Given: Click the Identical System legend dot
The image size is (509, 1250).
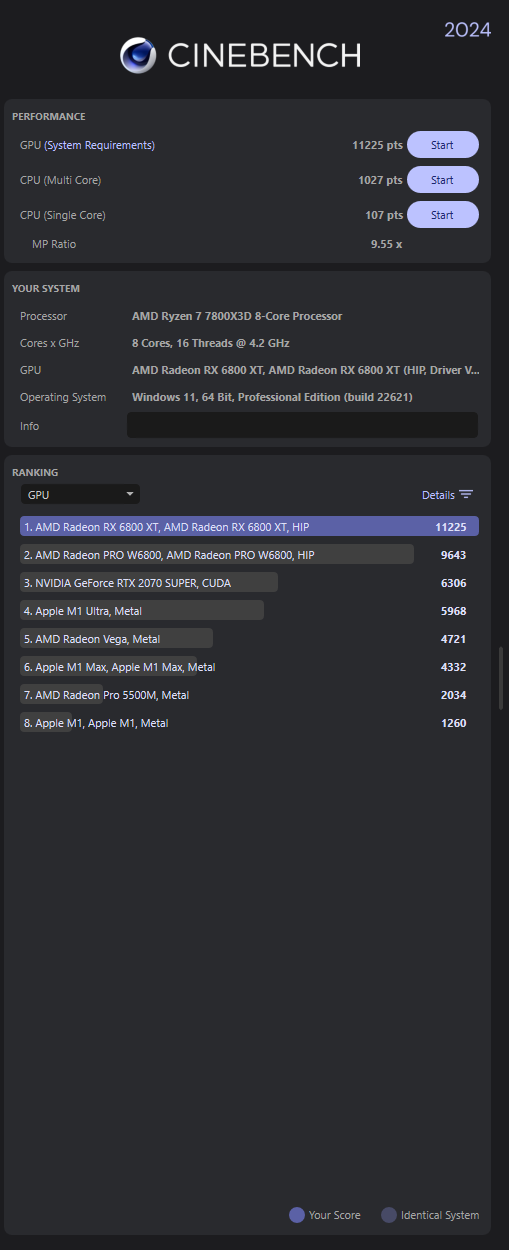Looking at the screenshot, I should [389, 1215].
